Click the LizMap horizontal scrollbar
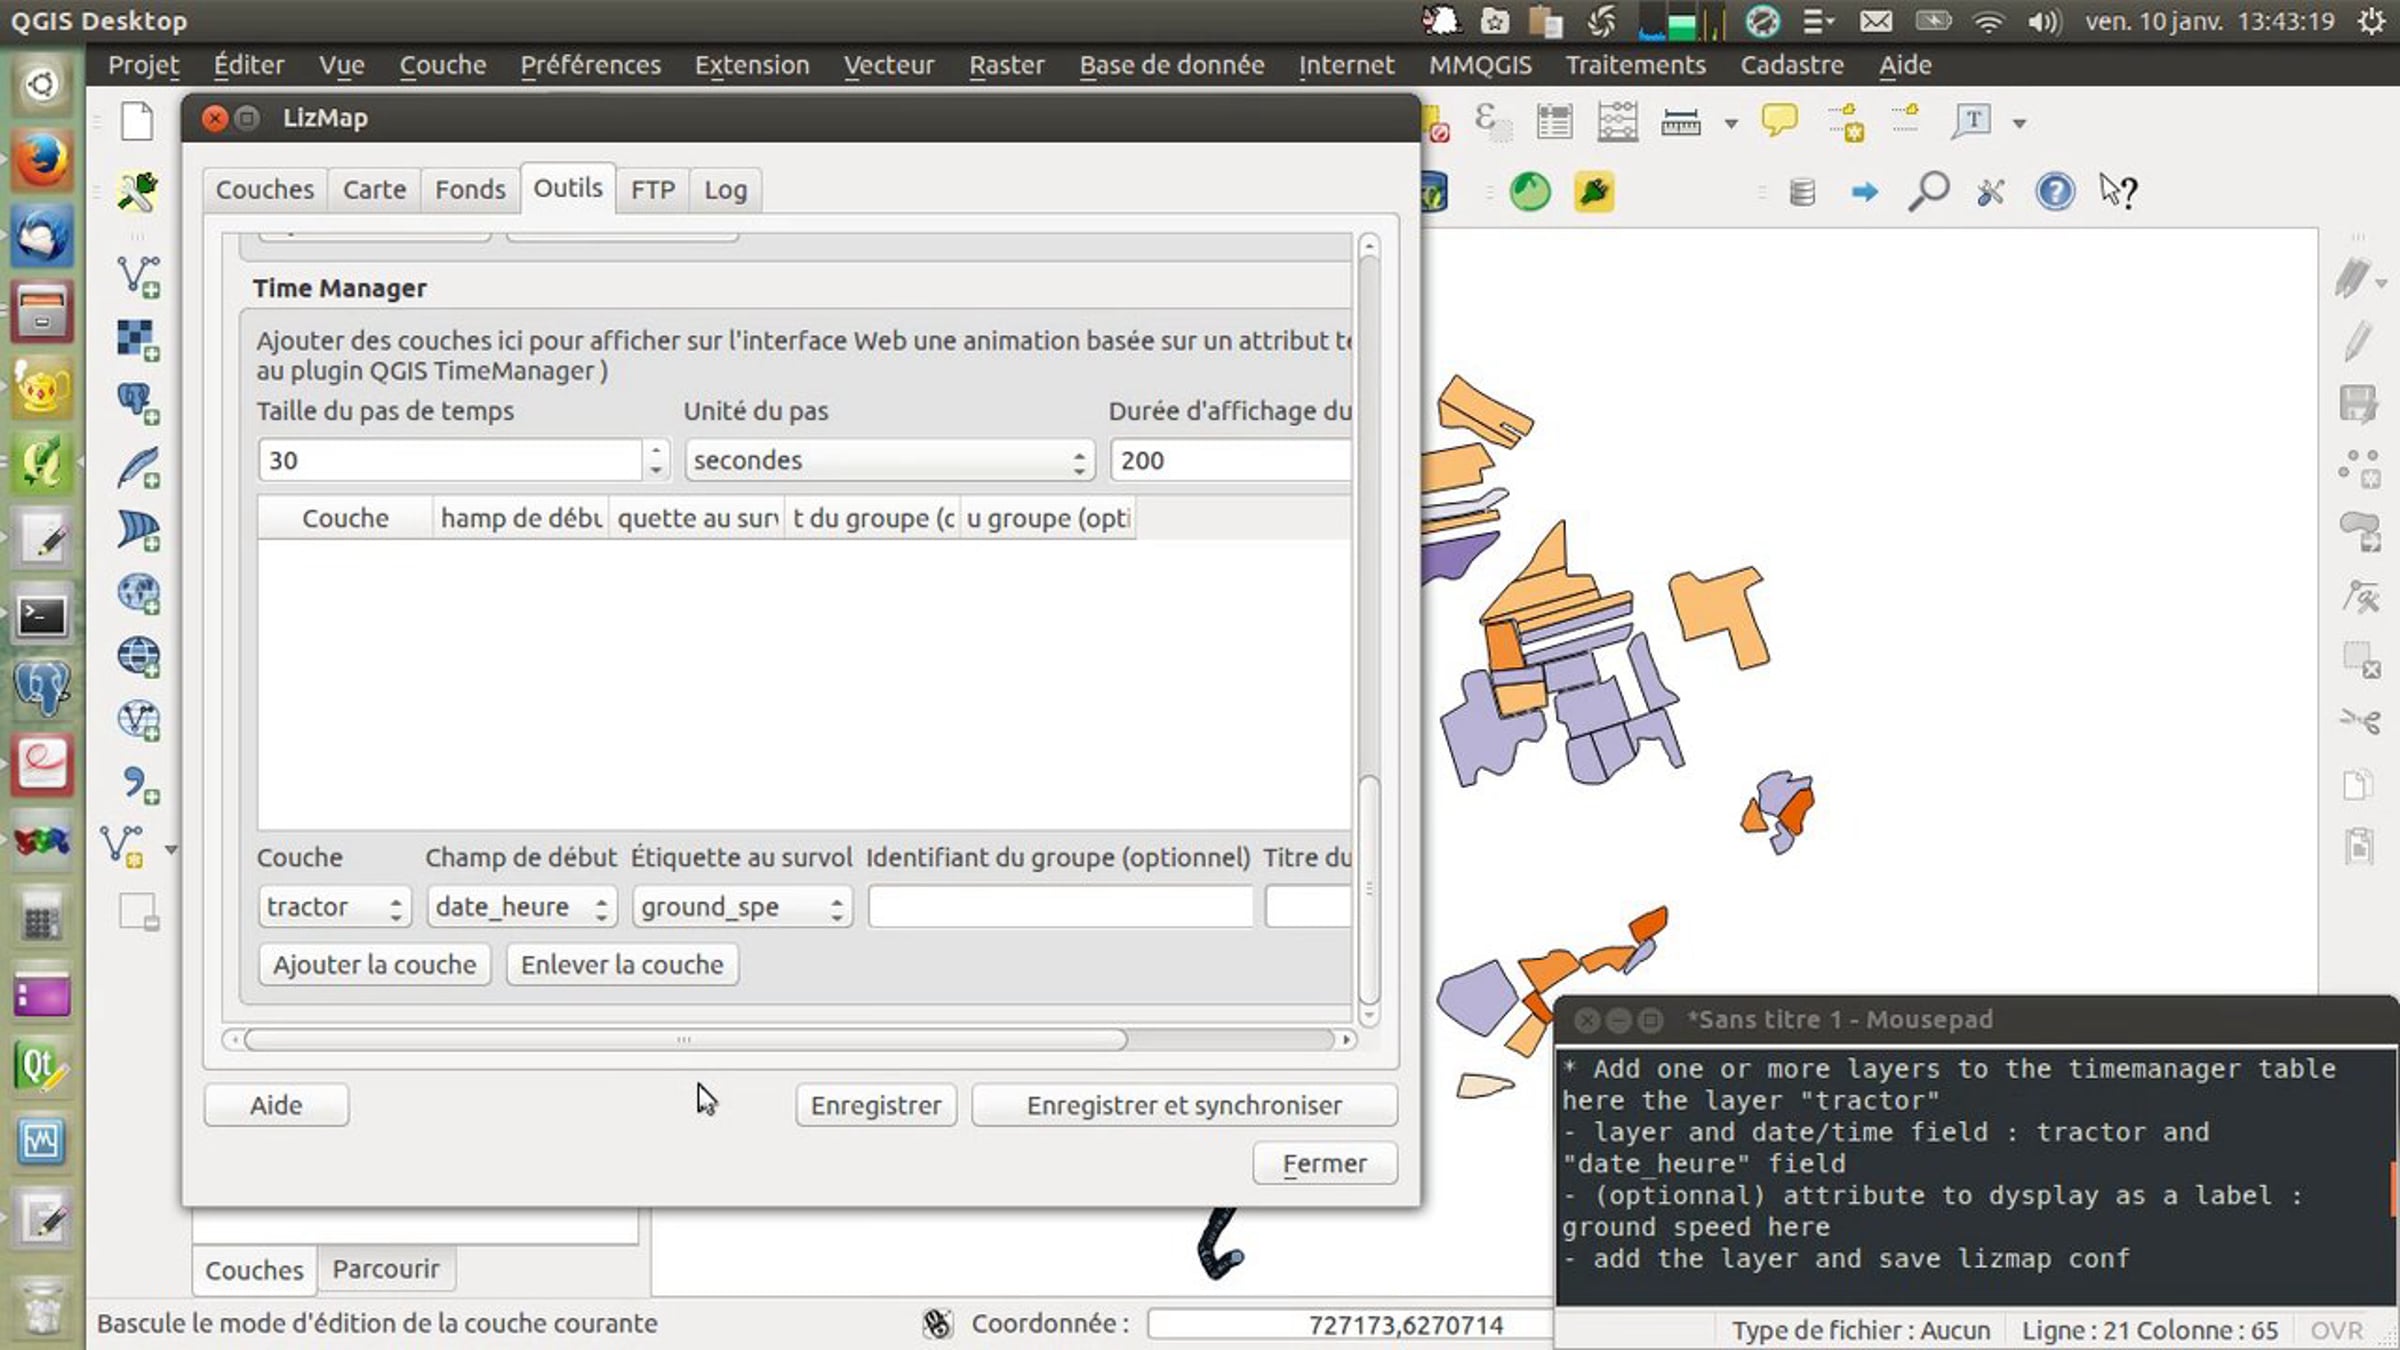 coord(686,1040)
